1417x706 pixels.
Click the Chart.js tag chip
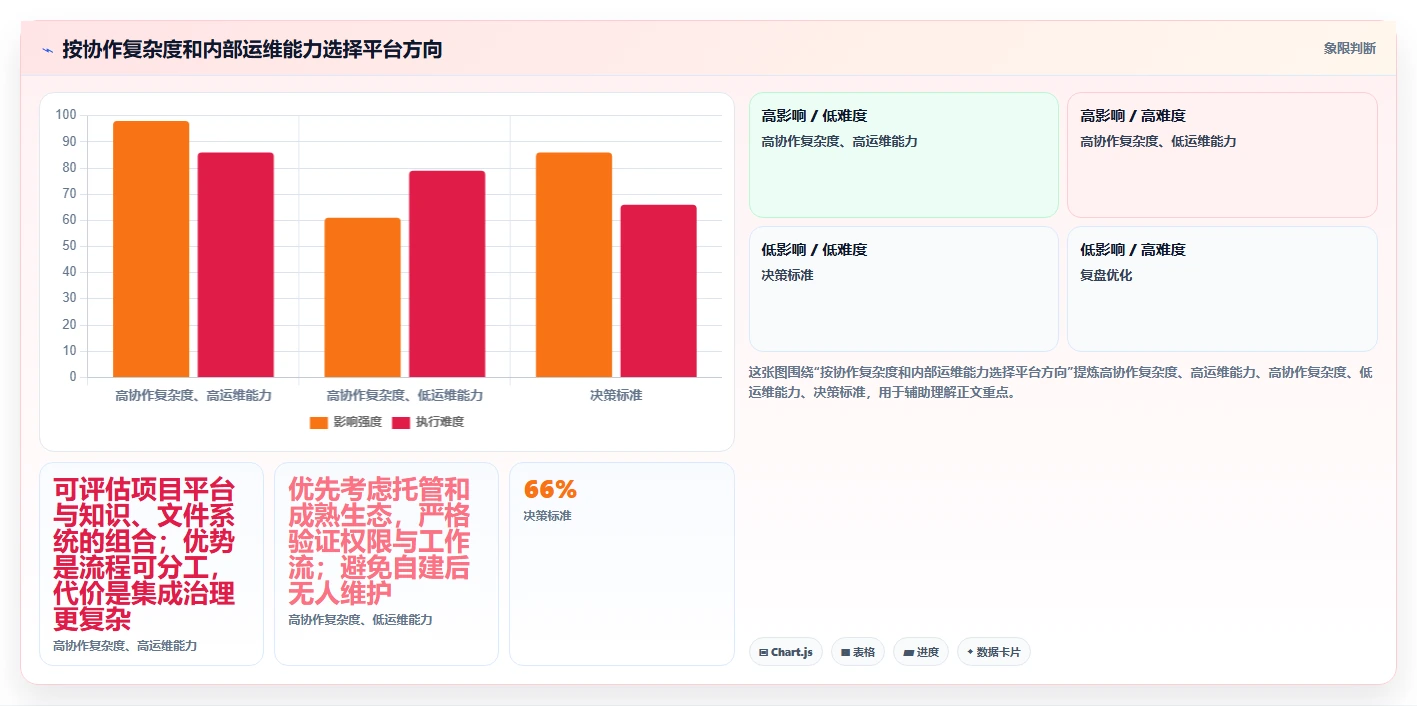786,652
